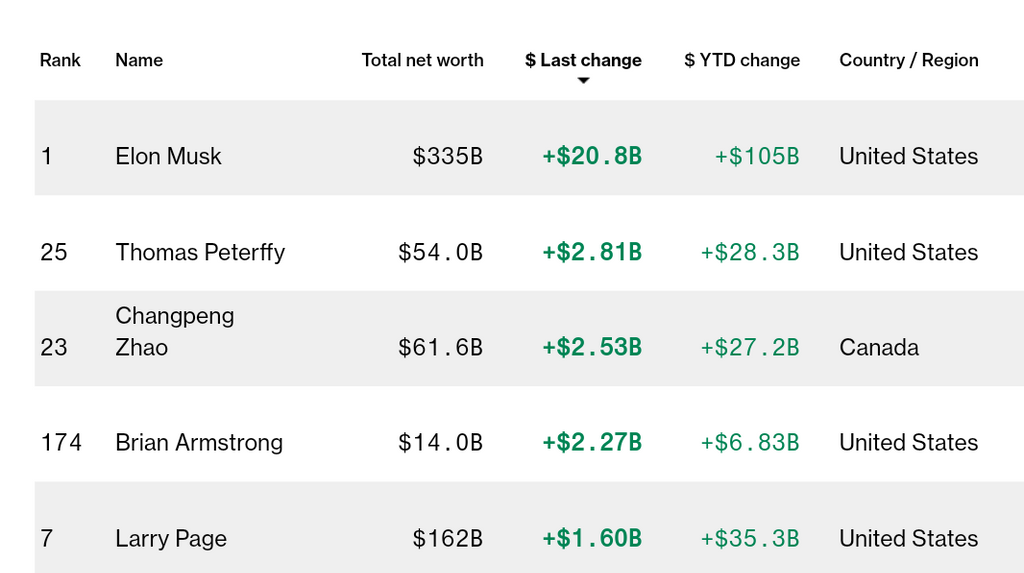This screenshot has width=1024, height=573.
Task: Click Thomas Peterffy's +$2.81B last change
Action: click(592, 252)
